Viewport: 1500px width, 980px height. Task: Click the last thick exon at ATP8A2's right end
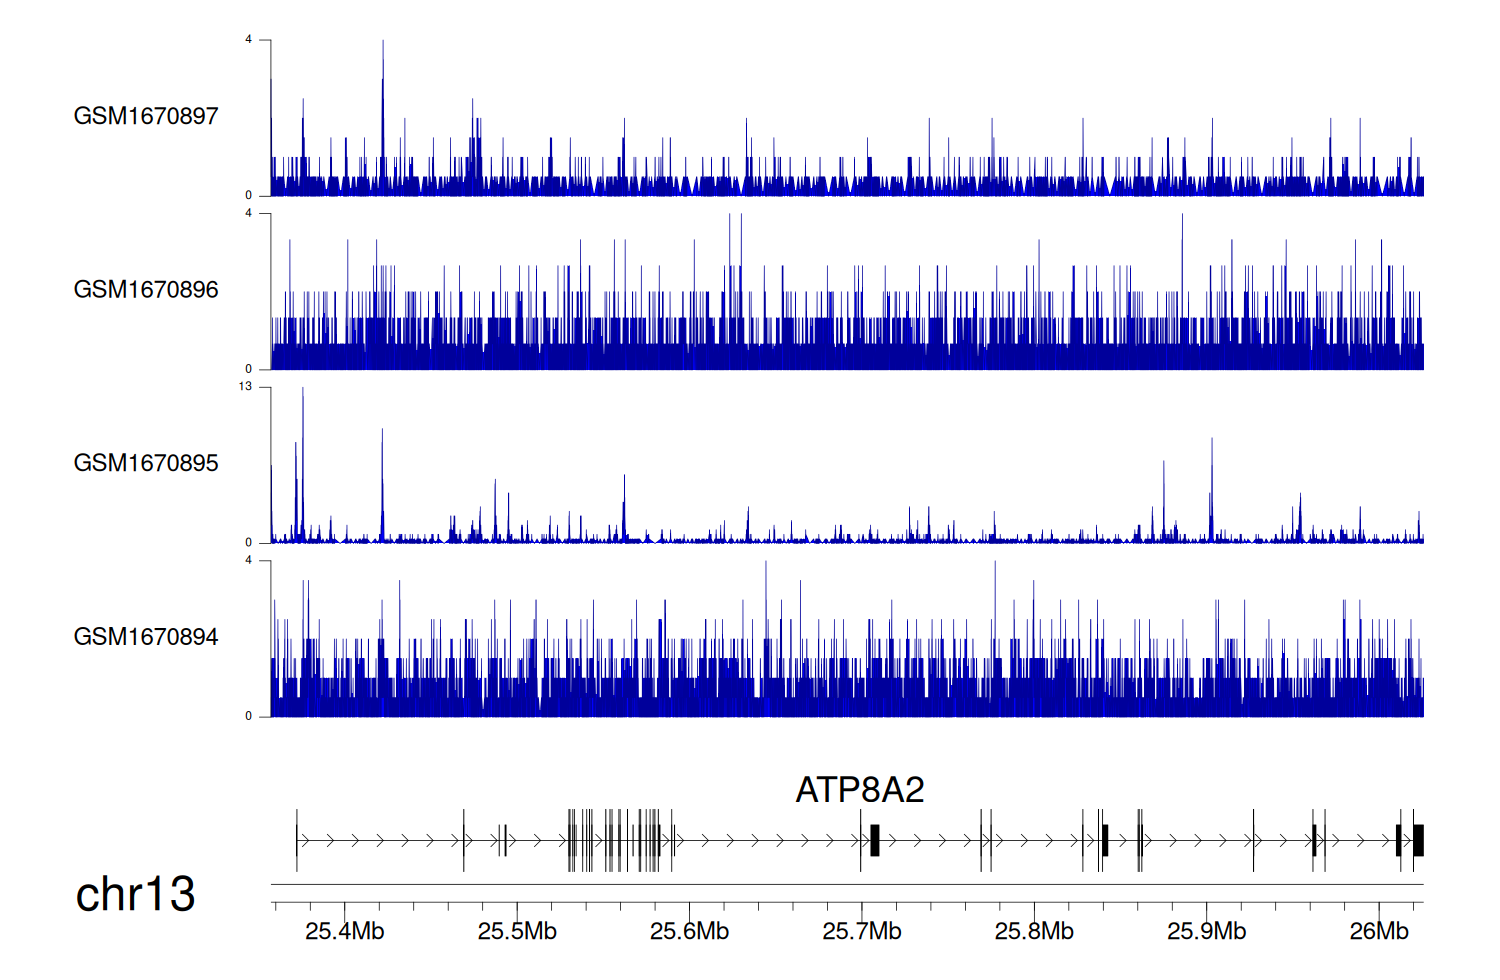click(1418, 840)
